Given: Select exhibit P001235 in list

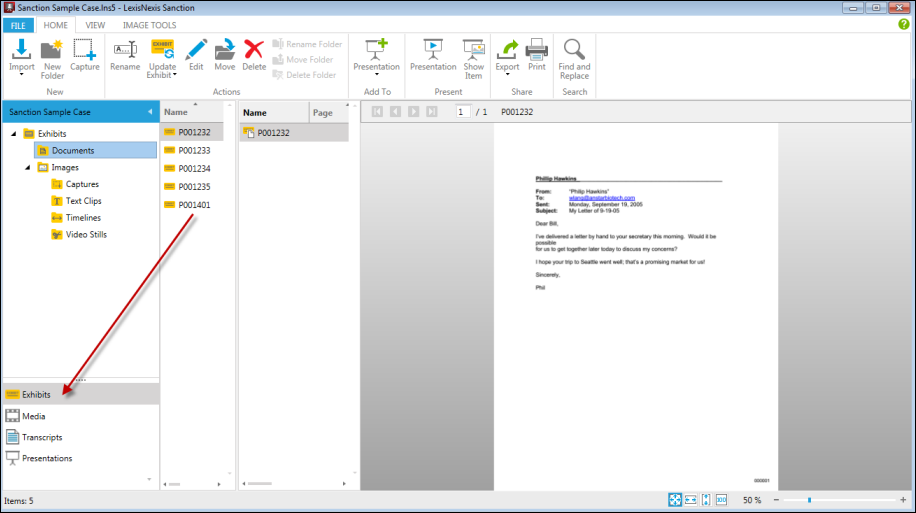Looking at the screenshot, I should click(x=192, y=186).
